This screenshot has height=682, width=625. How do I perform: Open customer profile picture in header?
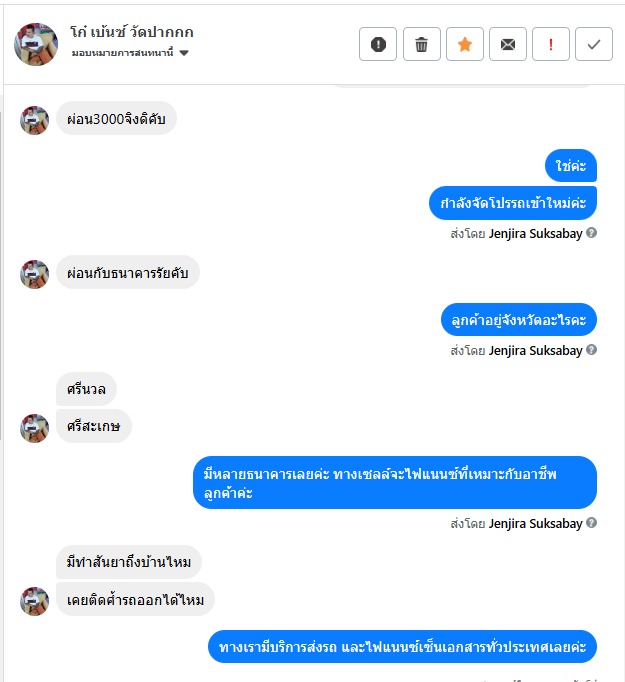36,44
